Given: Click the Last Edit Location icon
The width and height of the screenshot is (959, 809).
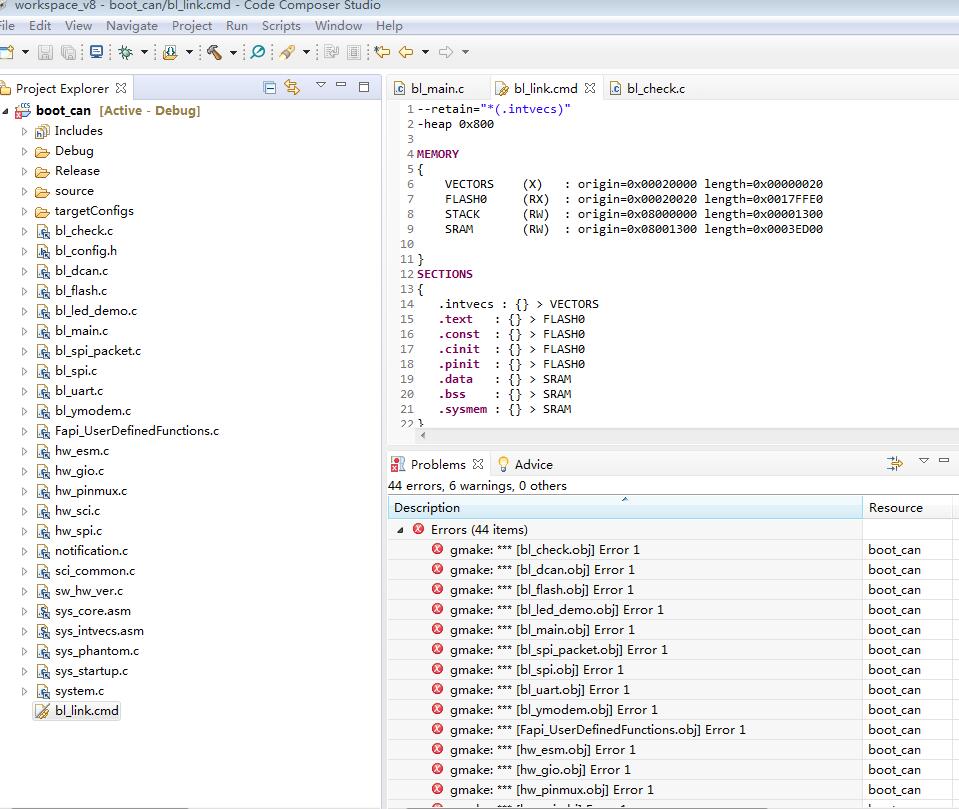Looking at the screenshot, I should click(381, 52).
